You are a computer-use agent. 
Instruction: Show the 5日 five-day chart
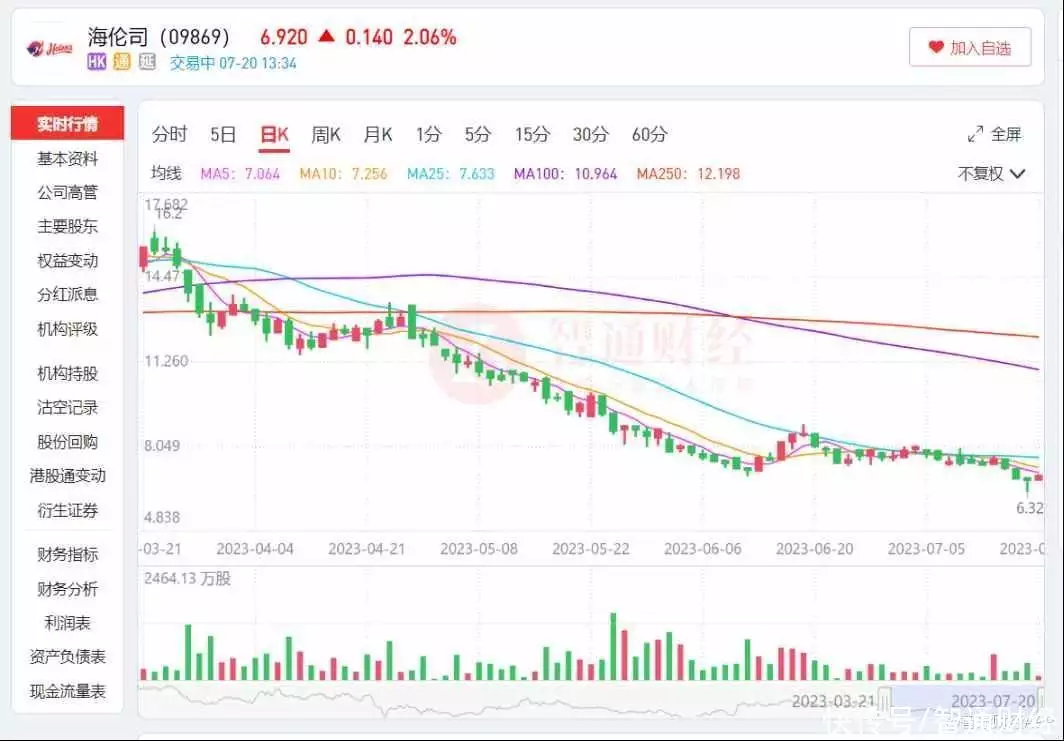pyautogui.click(x=223, y=134)
